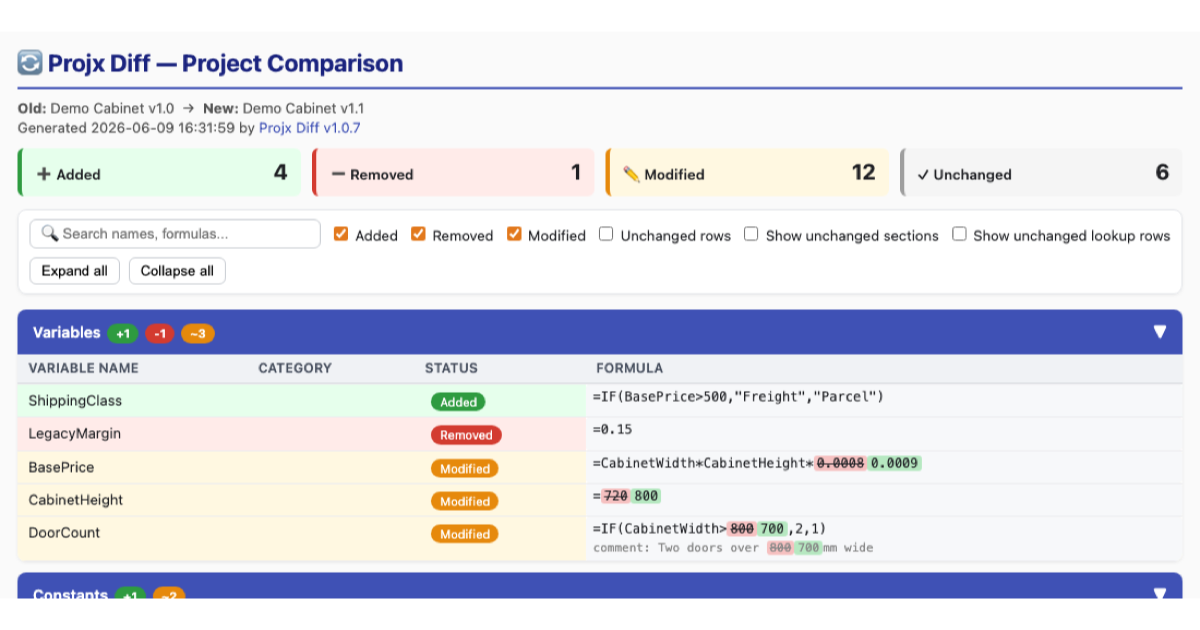Click the =0.15 LegacyMargin formula
Screen dimensions: 1200x630
612,430
